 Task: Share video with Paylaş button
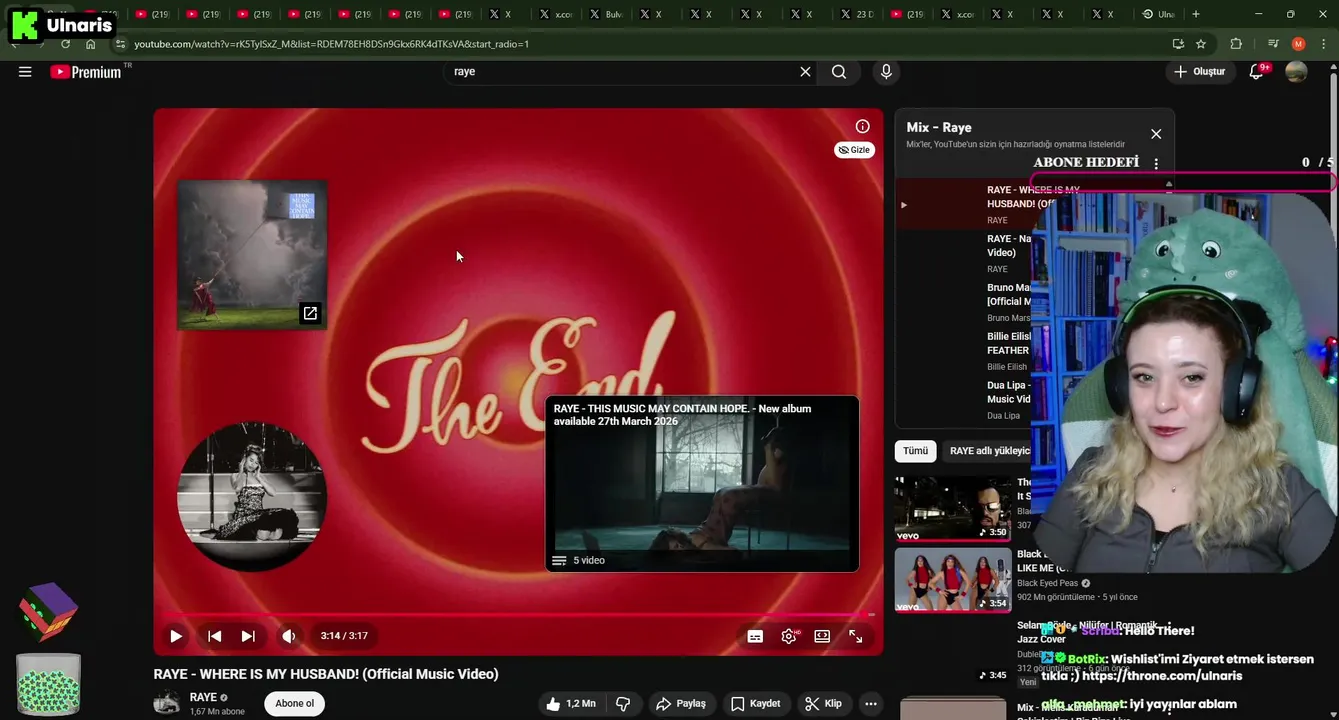click(x=681, y=704)
